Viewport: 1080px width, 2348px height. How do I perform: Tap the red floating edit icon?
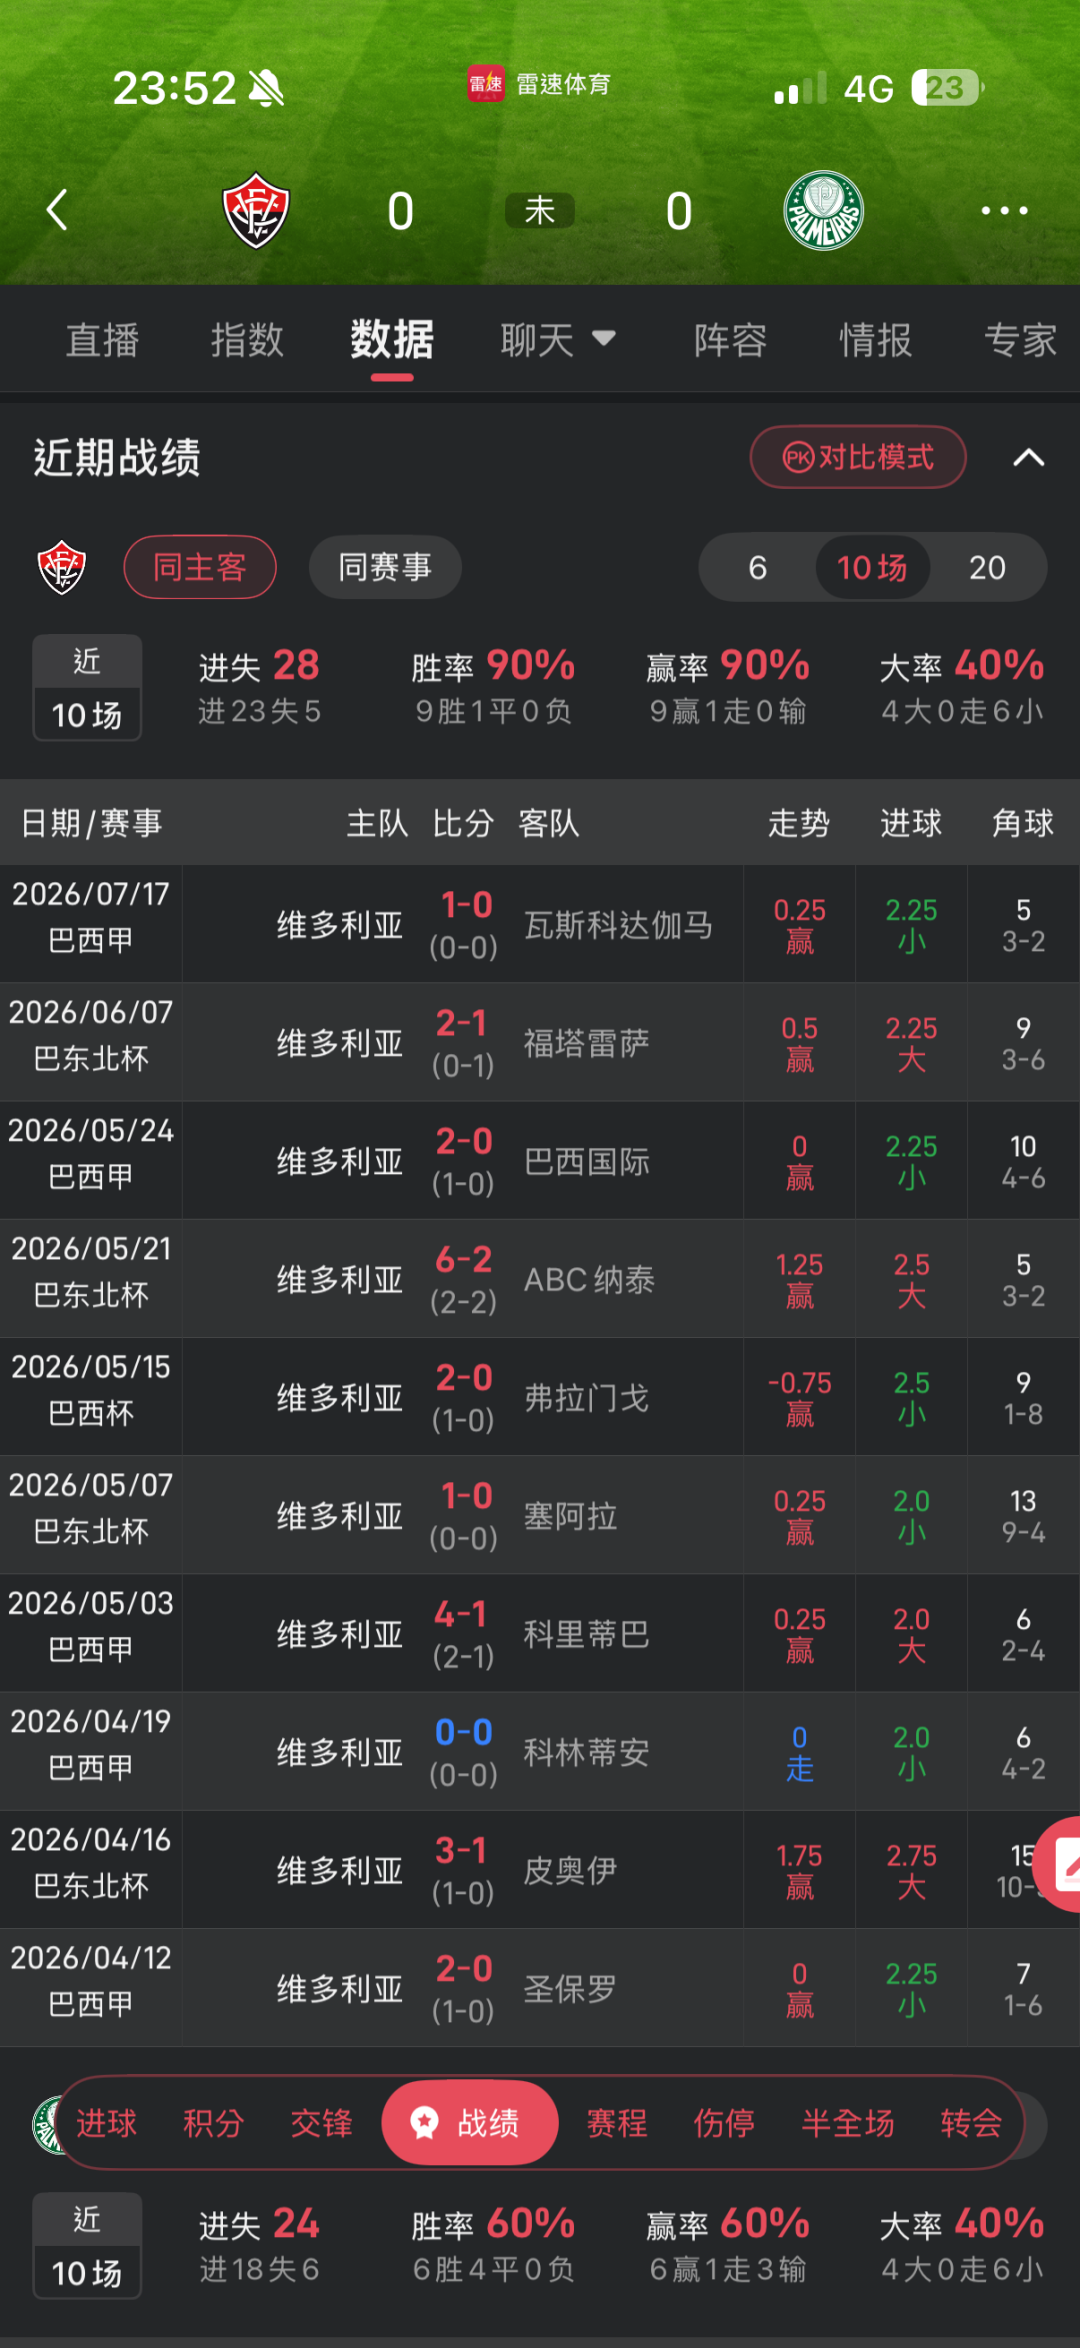click(1058, 1865)
